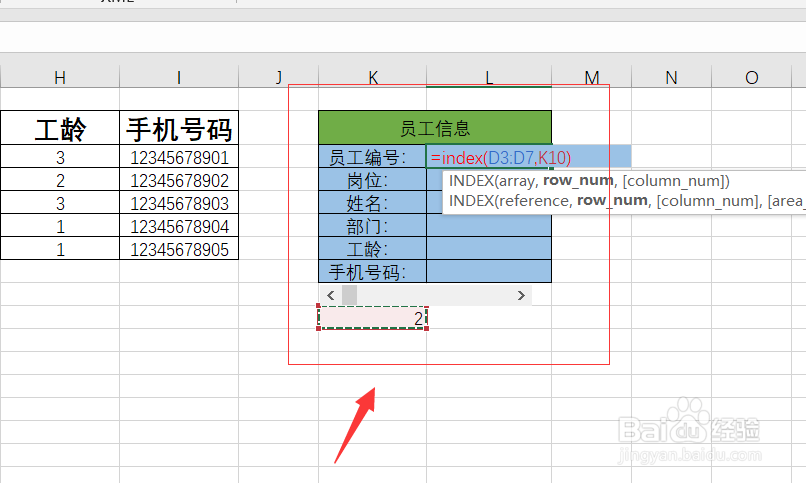Click the cell with 12345678905
The width and height of the screenshot is (806, 483).
tap(179, 248)
